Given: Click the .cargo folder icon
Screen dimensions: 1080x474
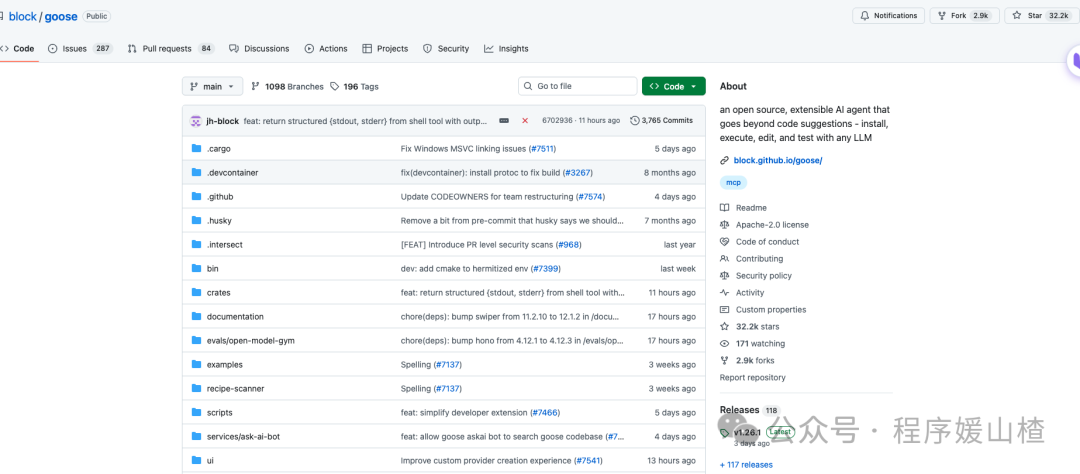Looking at the screenshot, I should click(197, 149).
